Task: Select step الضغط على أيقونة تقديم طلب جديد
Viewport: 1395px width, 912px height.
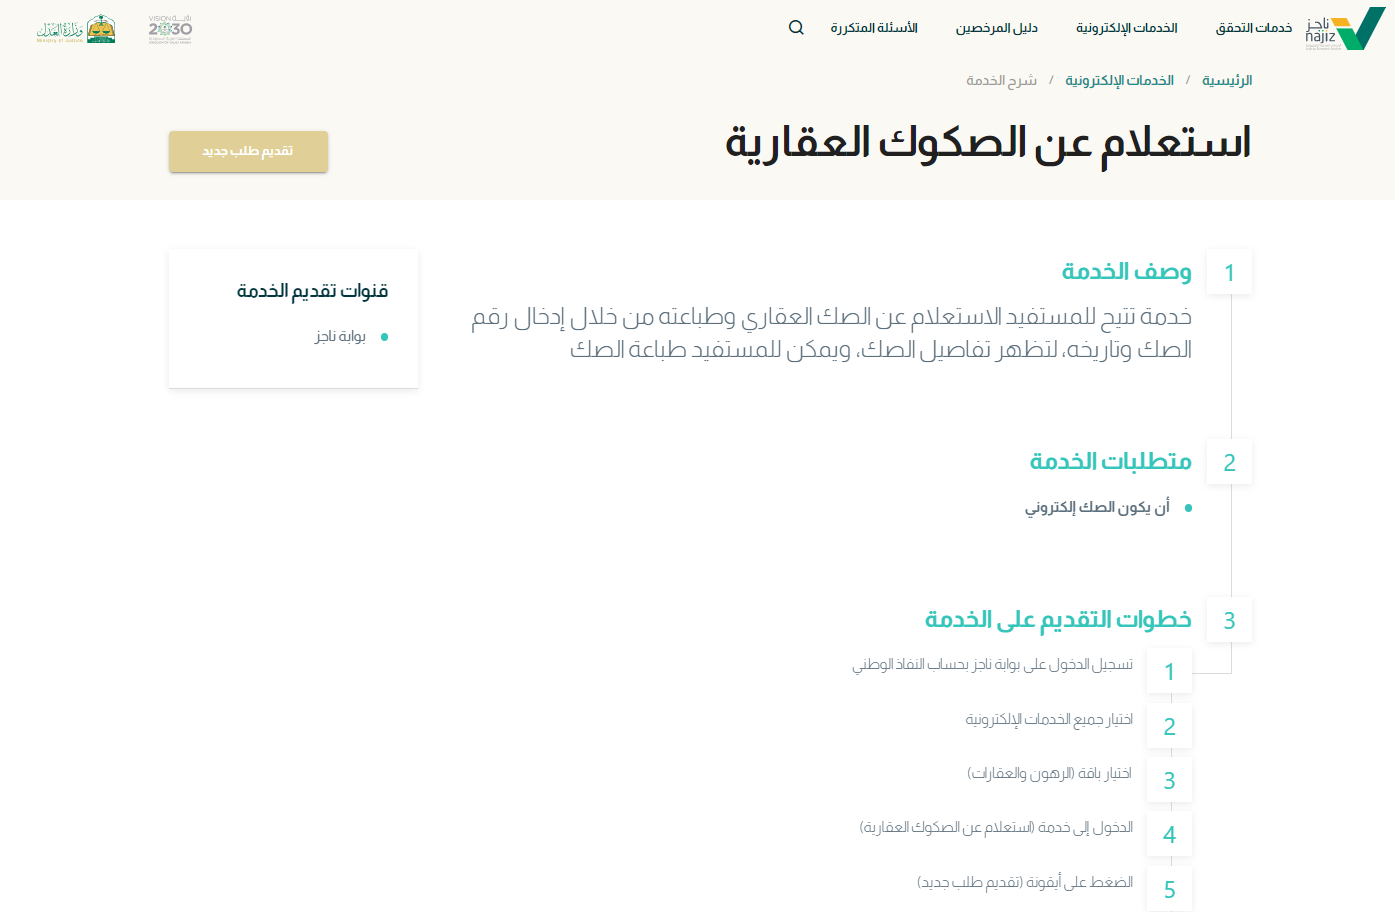Action: pos(1025,882)
